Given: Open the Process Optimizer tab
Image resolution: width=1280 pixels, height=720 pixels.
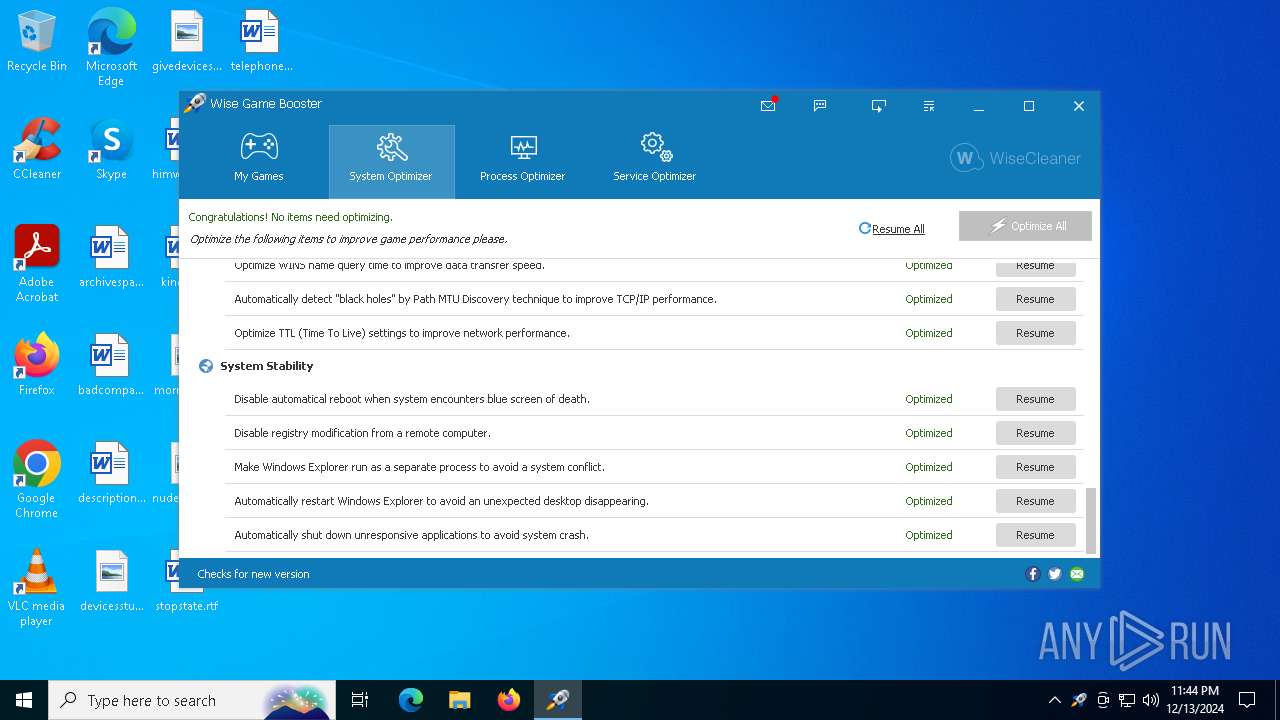Looking at the screenshot, I should point(522,160).
